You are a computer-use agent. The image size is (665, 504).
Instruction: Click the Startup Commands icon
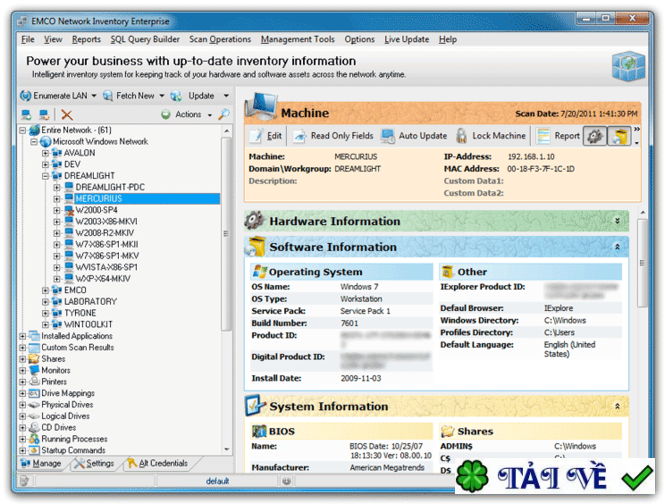pos(34,451)
